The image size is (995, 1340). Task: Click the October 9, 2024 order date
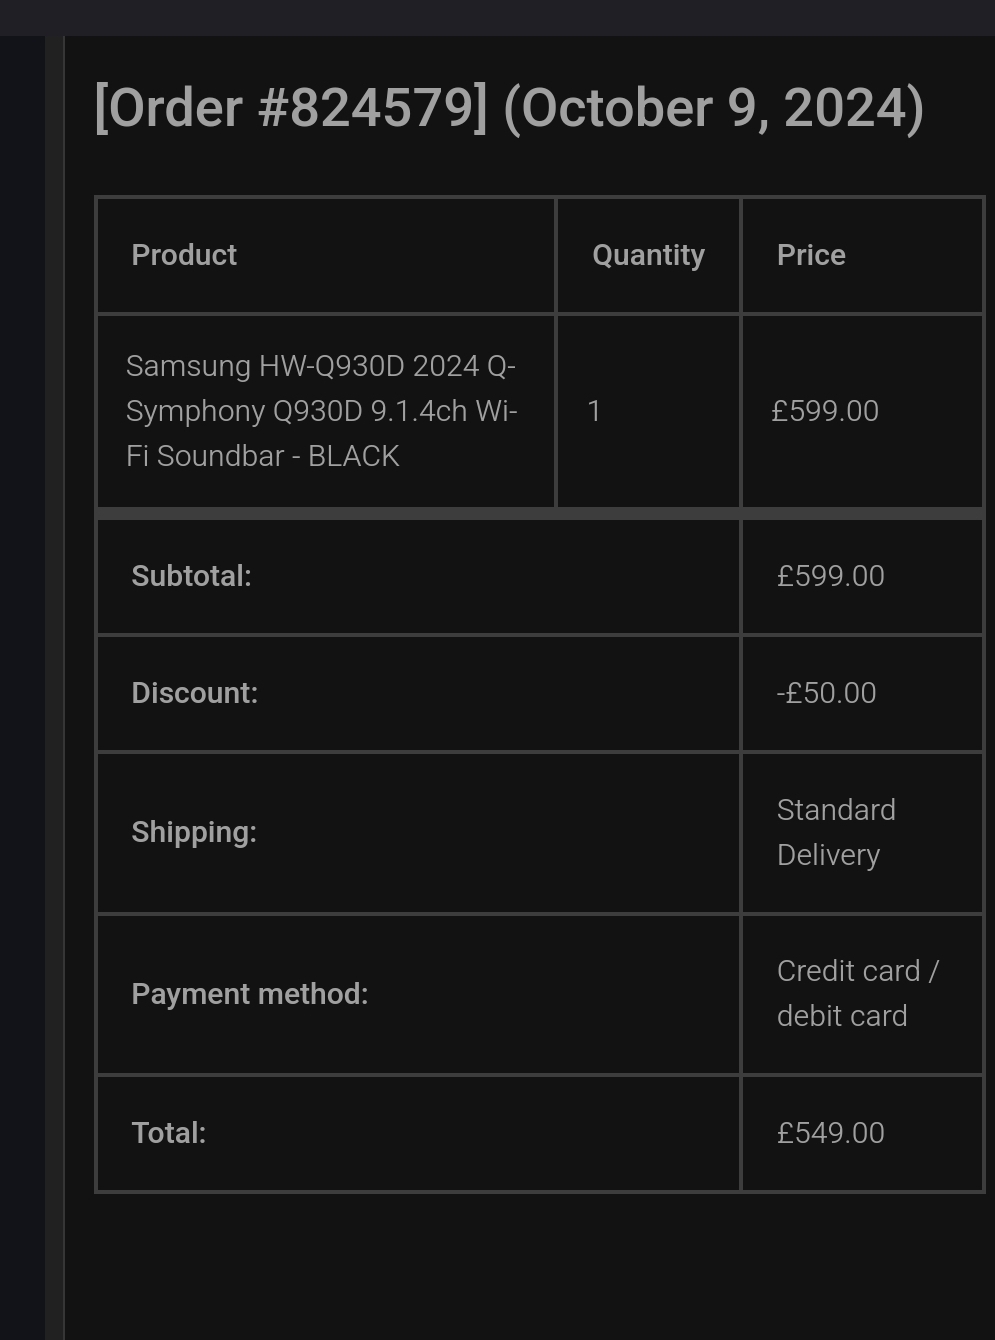tap(713, 108)
